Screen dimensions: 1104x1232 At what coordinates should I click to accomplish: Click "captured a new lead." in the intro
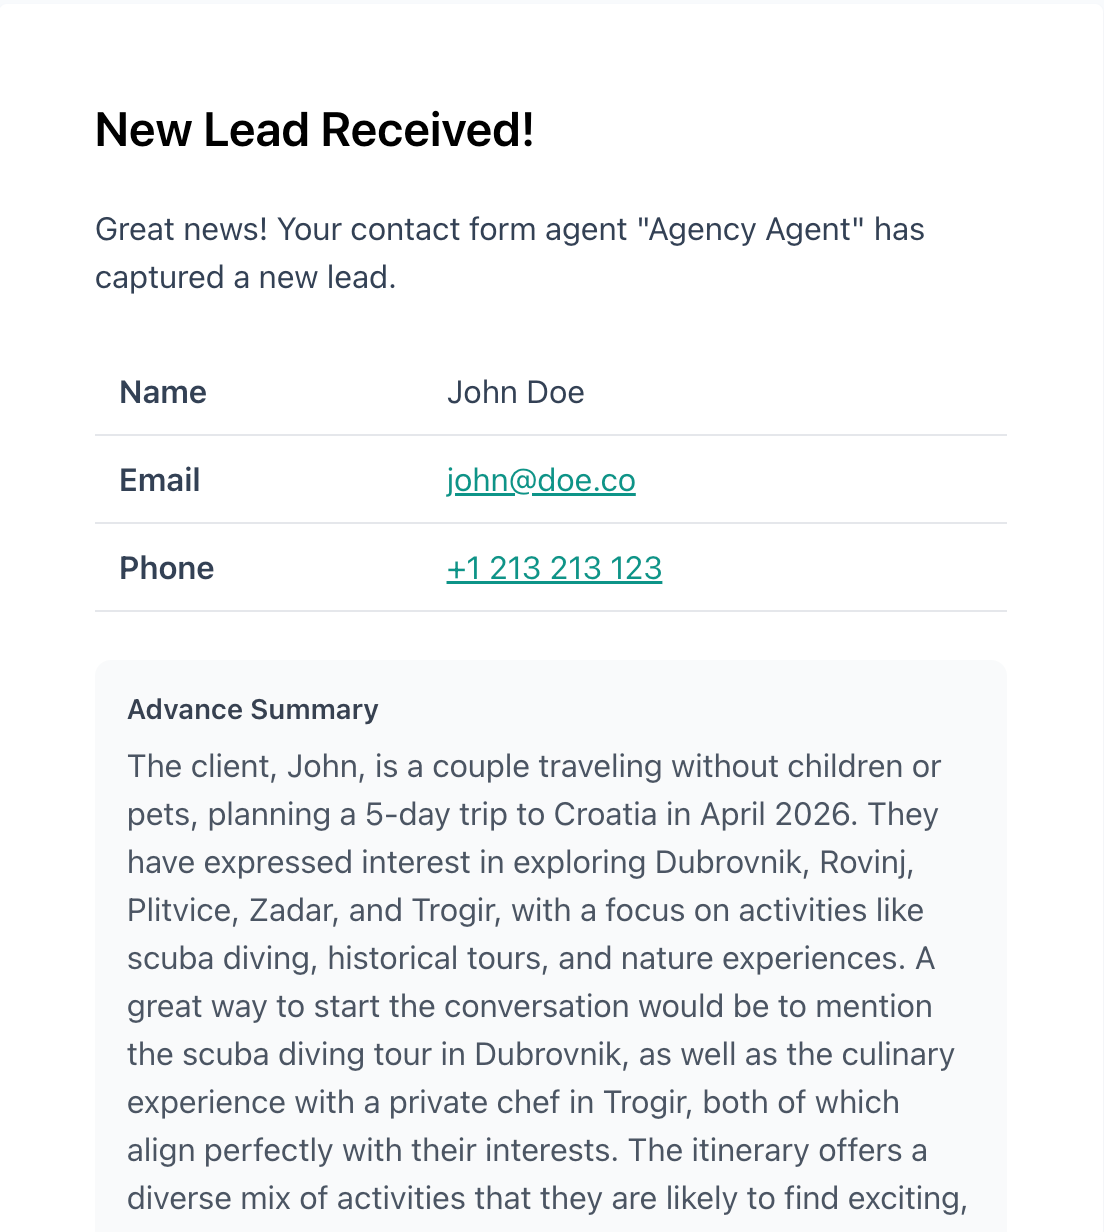(246, 278)
